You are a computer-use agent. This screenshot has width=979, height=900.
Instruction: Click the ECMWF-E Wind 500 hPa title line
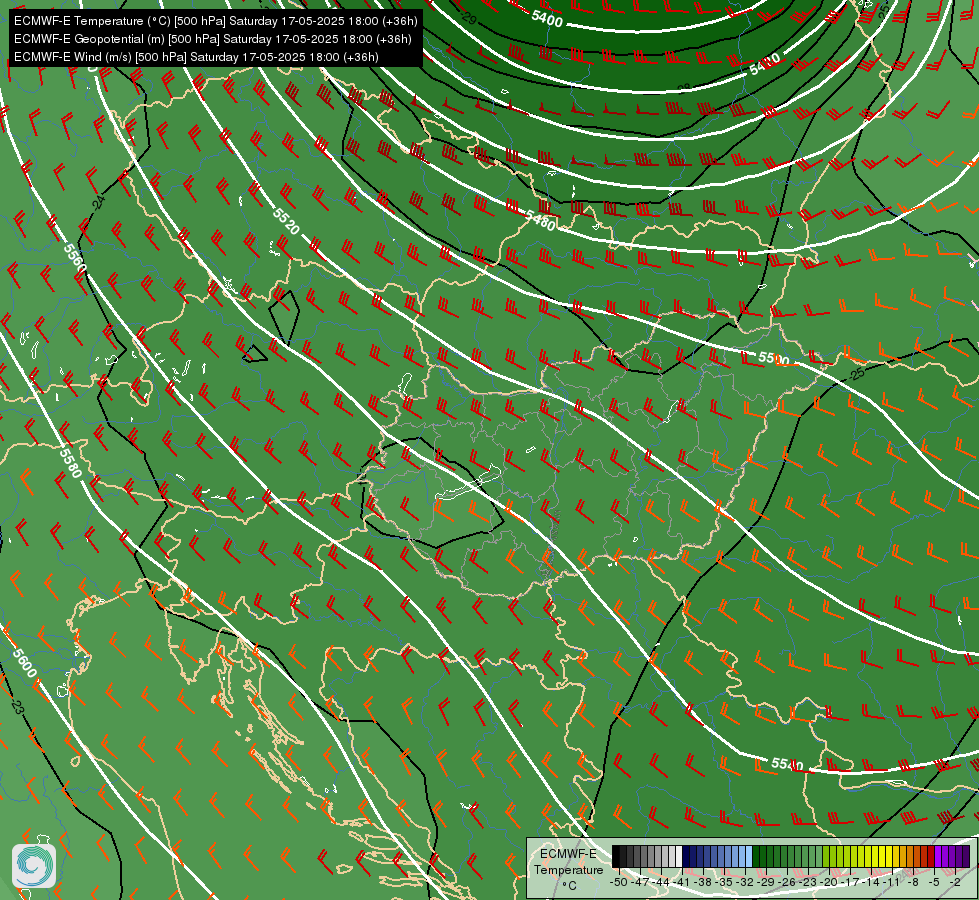tap(196, 57)
